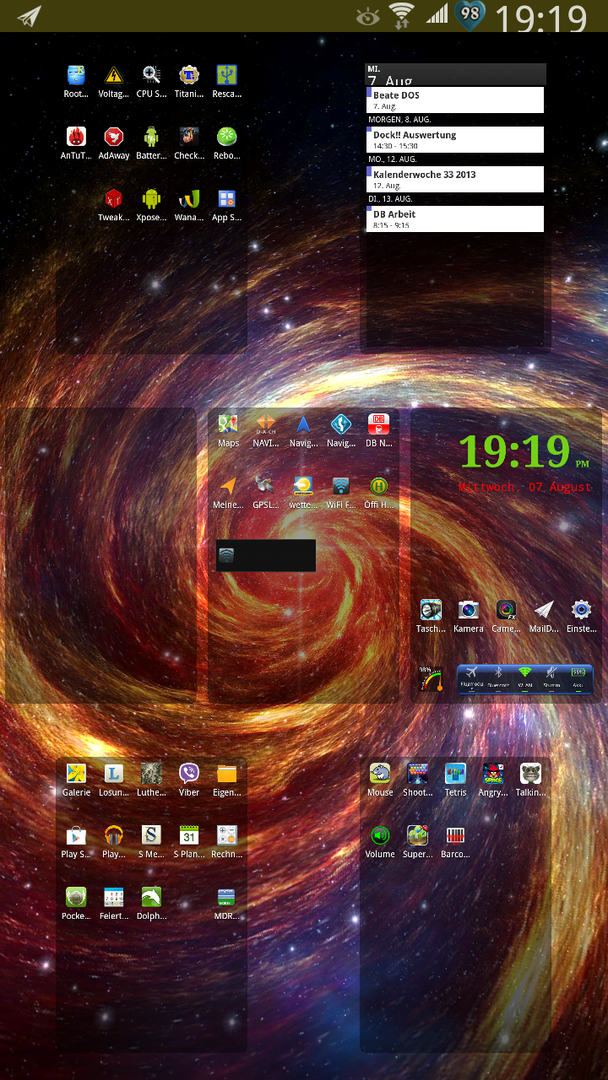Toggle Flugmodus airplane mode in widget
608x1080 pixels.
pyautogui.click(x=472, y=678)
